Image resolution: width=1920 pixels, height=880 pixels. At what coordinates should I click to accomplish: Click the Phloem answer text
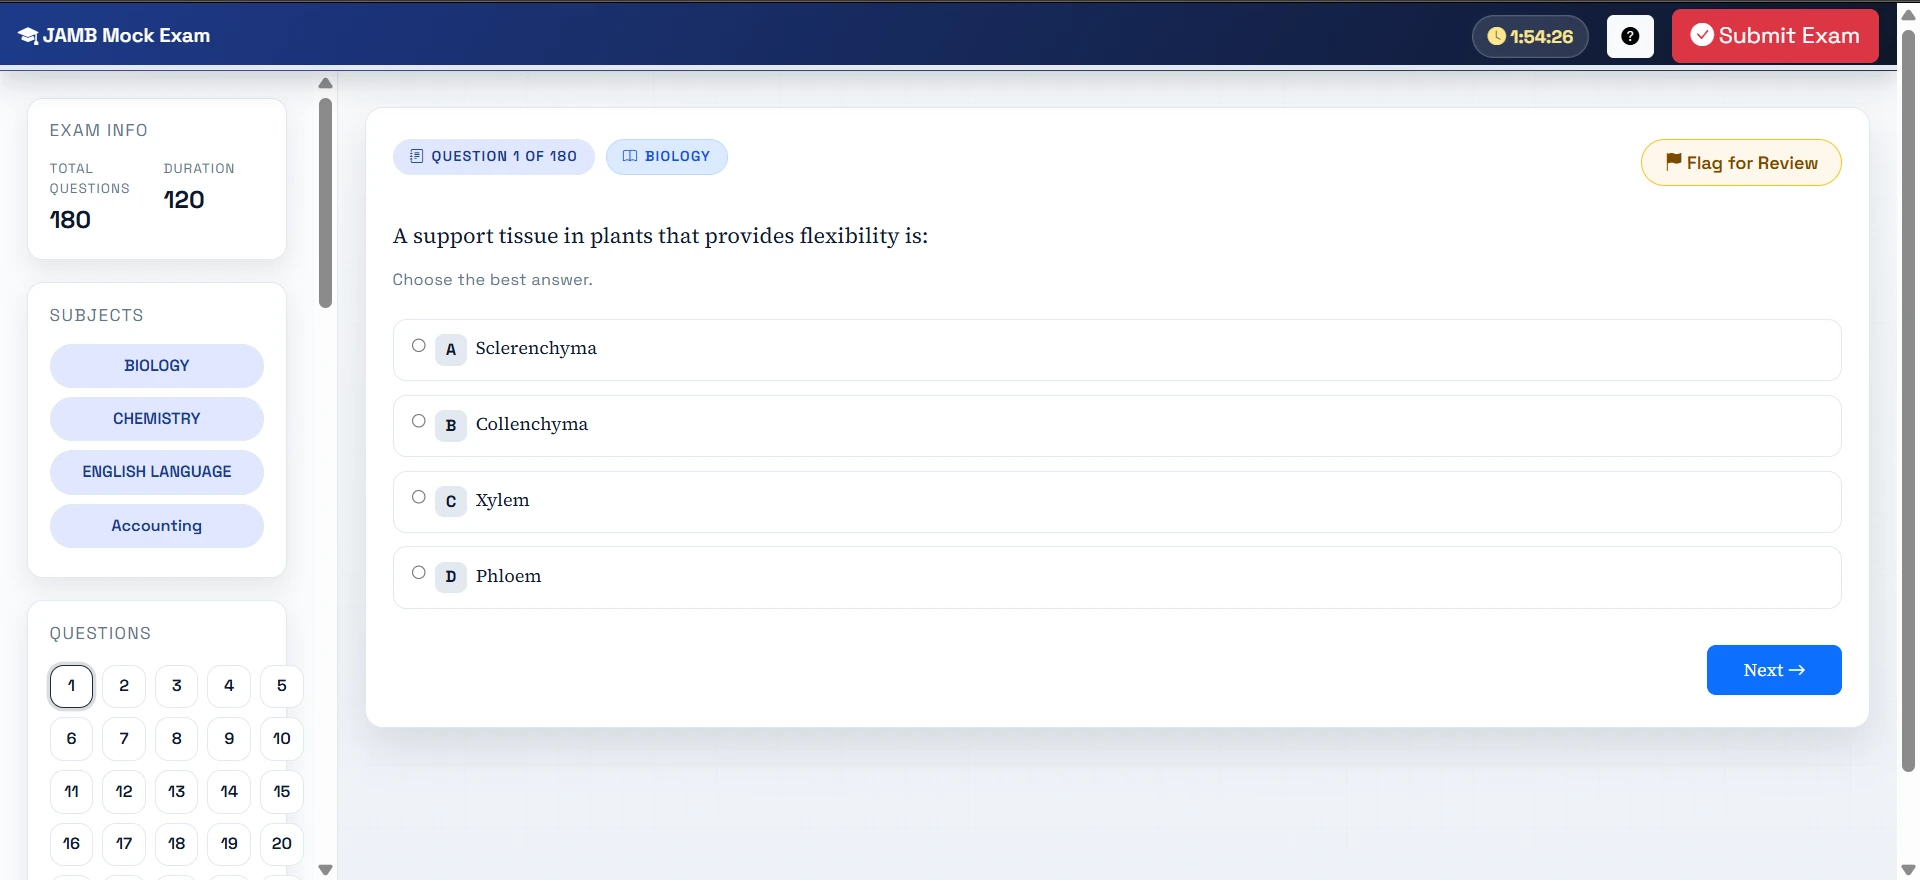(x=508, y=576)
